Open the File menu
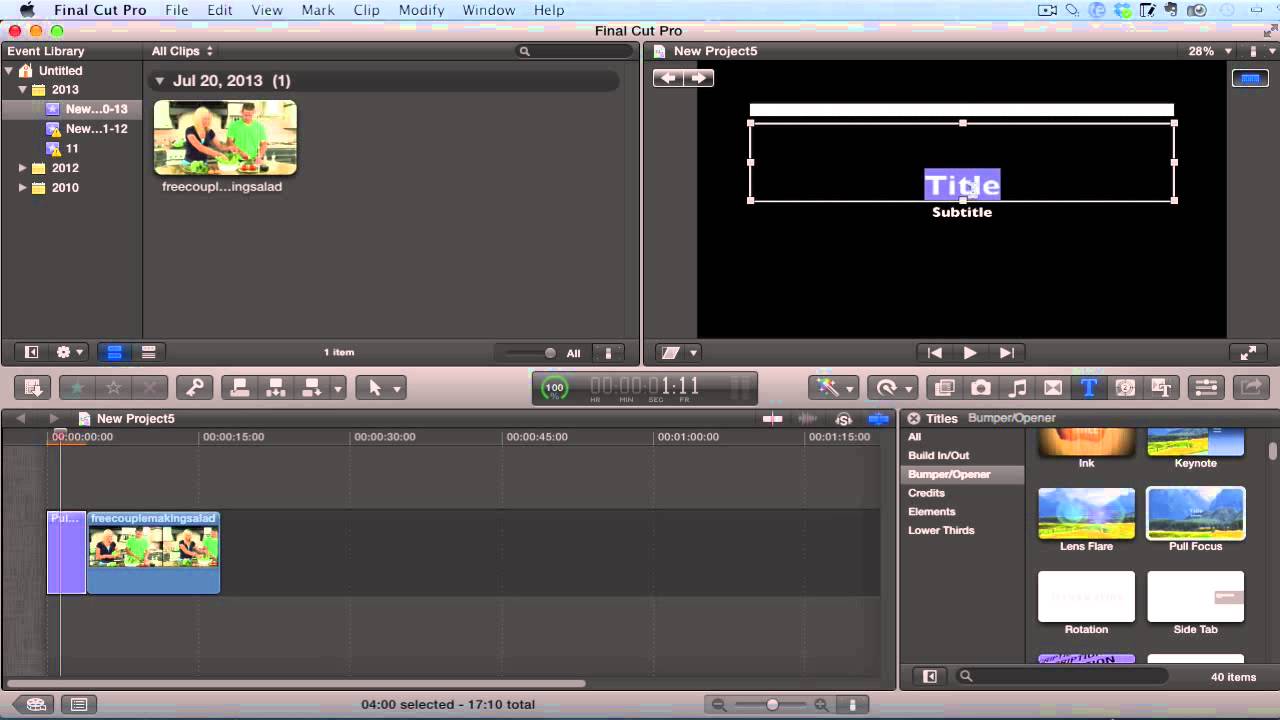1280x720 pixels. tap(177, 10)
